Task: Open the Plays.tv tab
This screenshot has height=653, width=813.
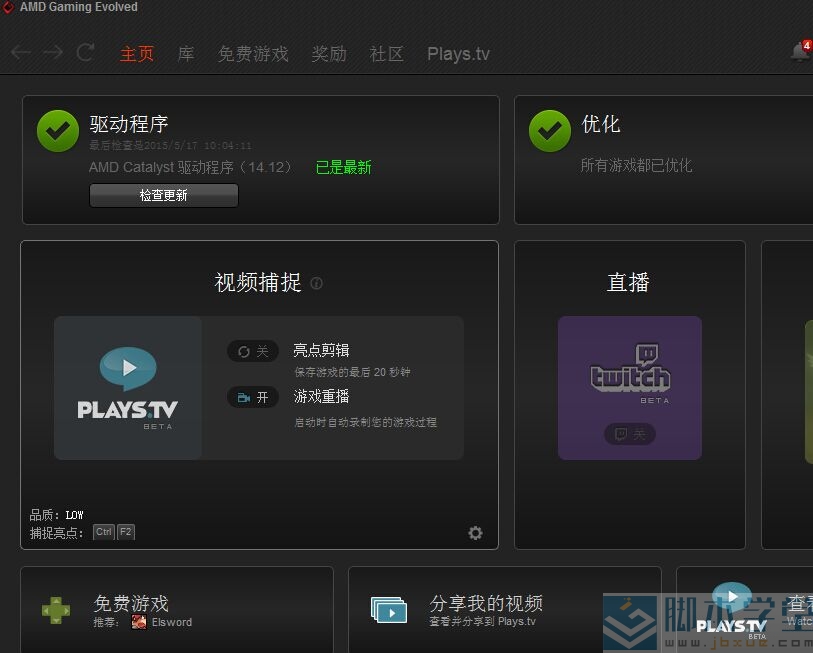Action: point(458,53)
